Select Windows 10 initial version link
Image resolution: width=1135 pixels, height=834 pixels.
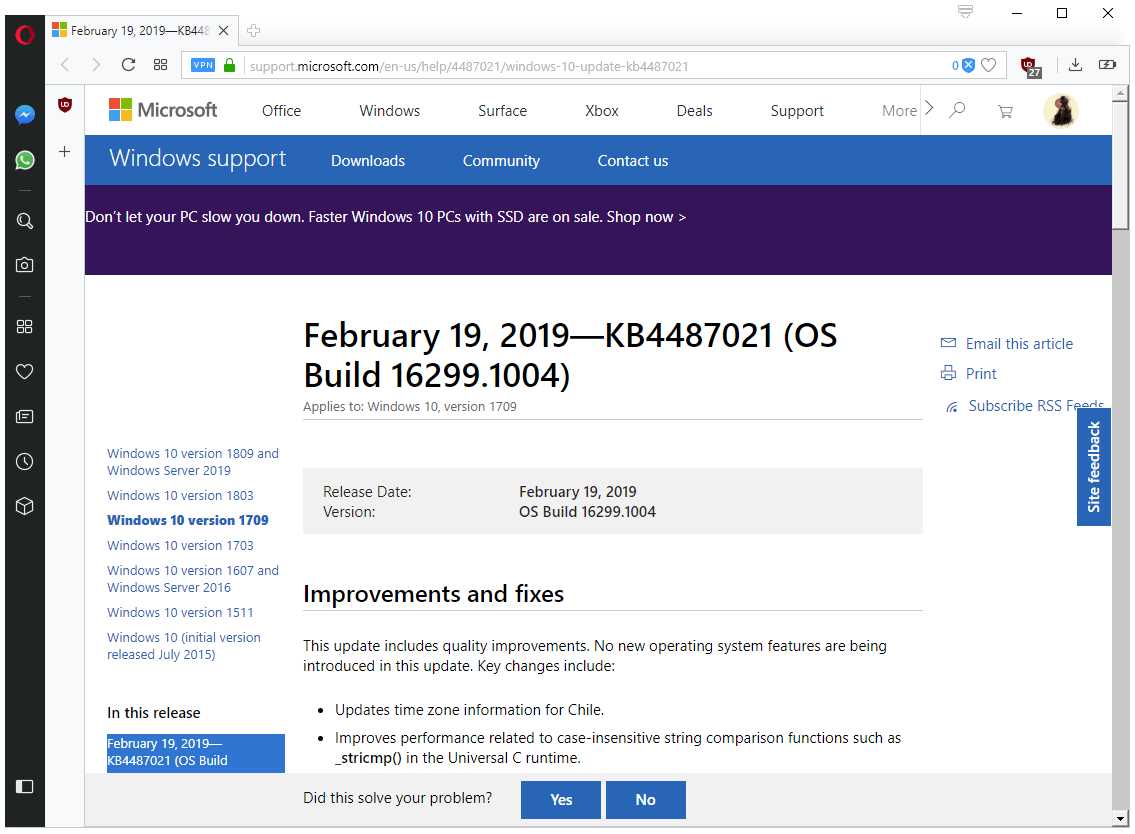tap(184, 646)
